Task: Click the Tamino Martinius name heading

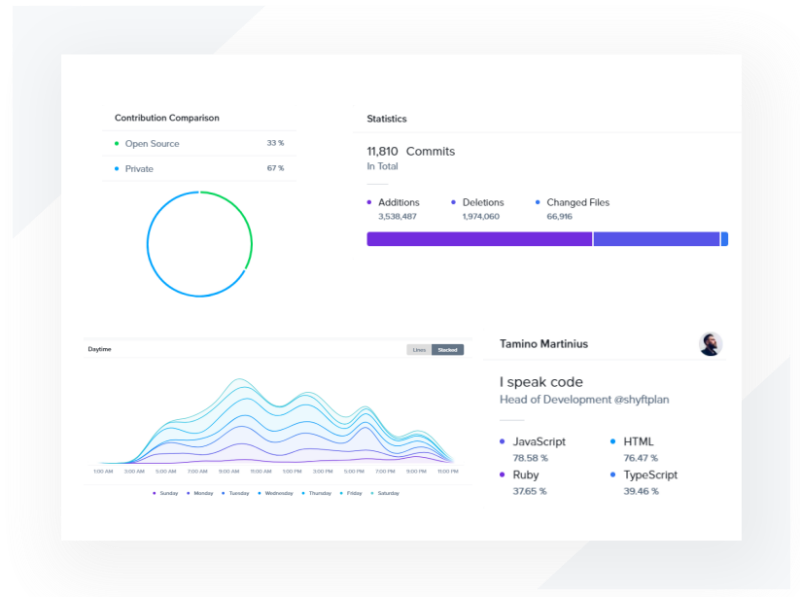Action: [x=543, y=344]
